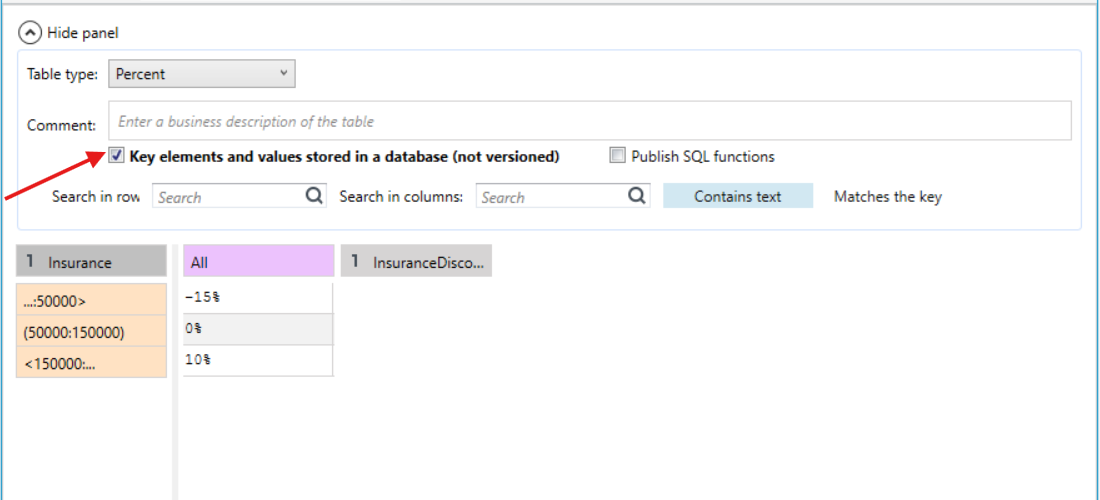Image resolution: width=1100 pixels, height=500 pixels.
Task: Select the Insurance row header
Action: click(x=91, y=262)
